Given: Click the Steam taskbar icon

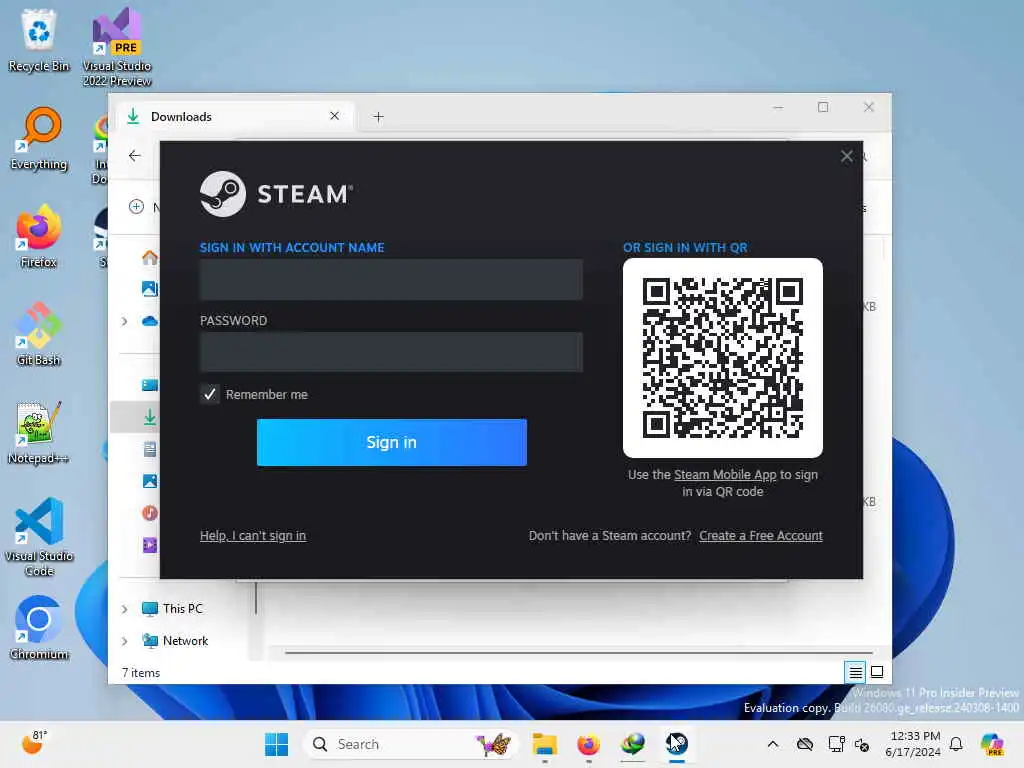Looking at the screenshot, I should pyautogui.click(x=677, y=744).
